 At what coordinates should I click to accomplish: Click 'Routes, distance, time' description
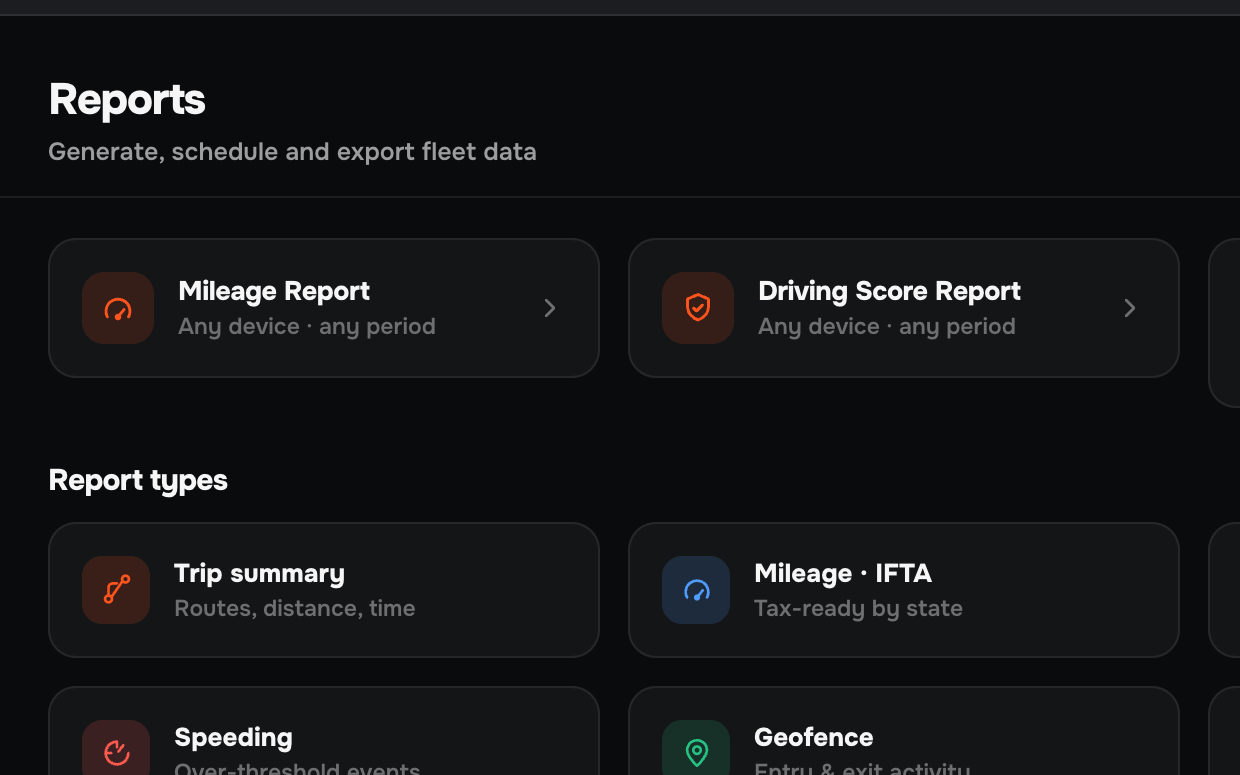[x=295, y=608]
